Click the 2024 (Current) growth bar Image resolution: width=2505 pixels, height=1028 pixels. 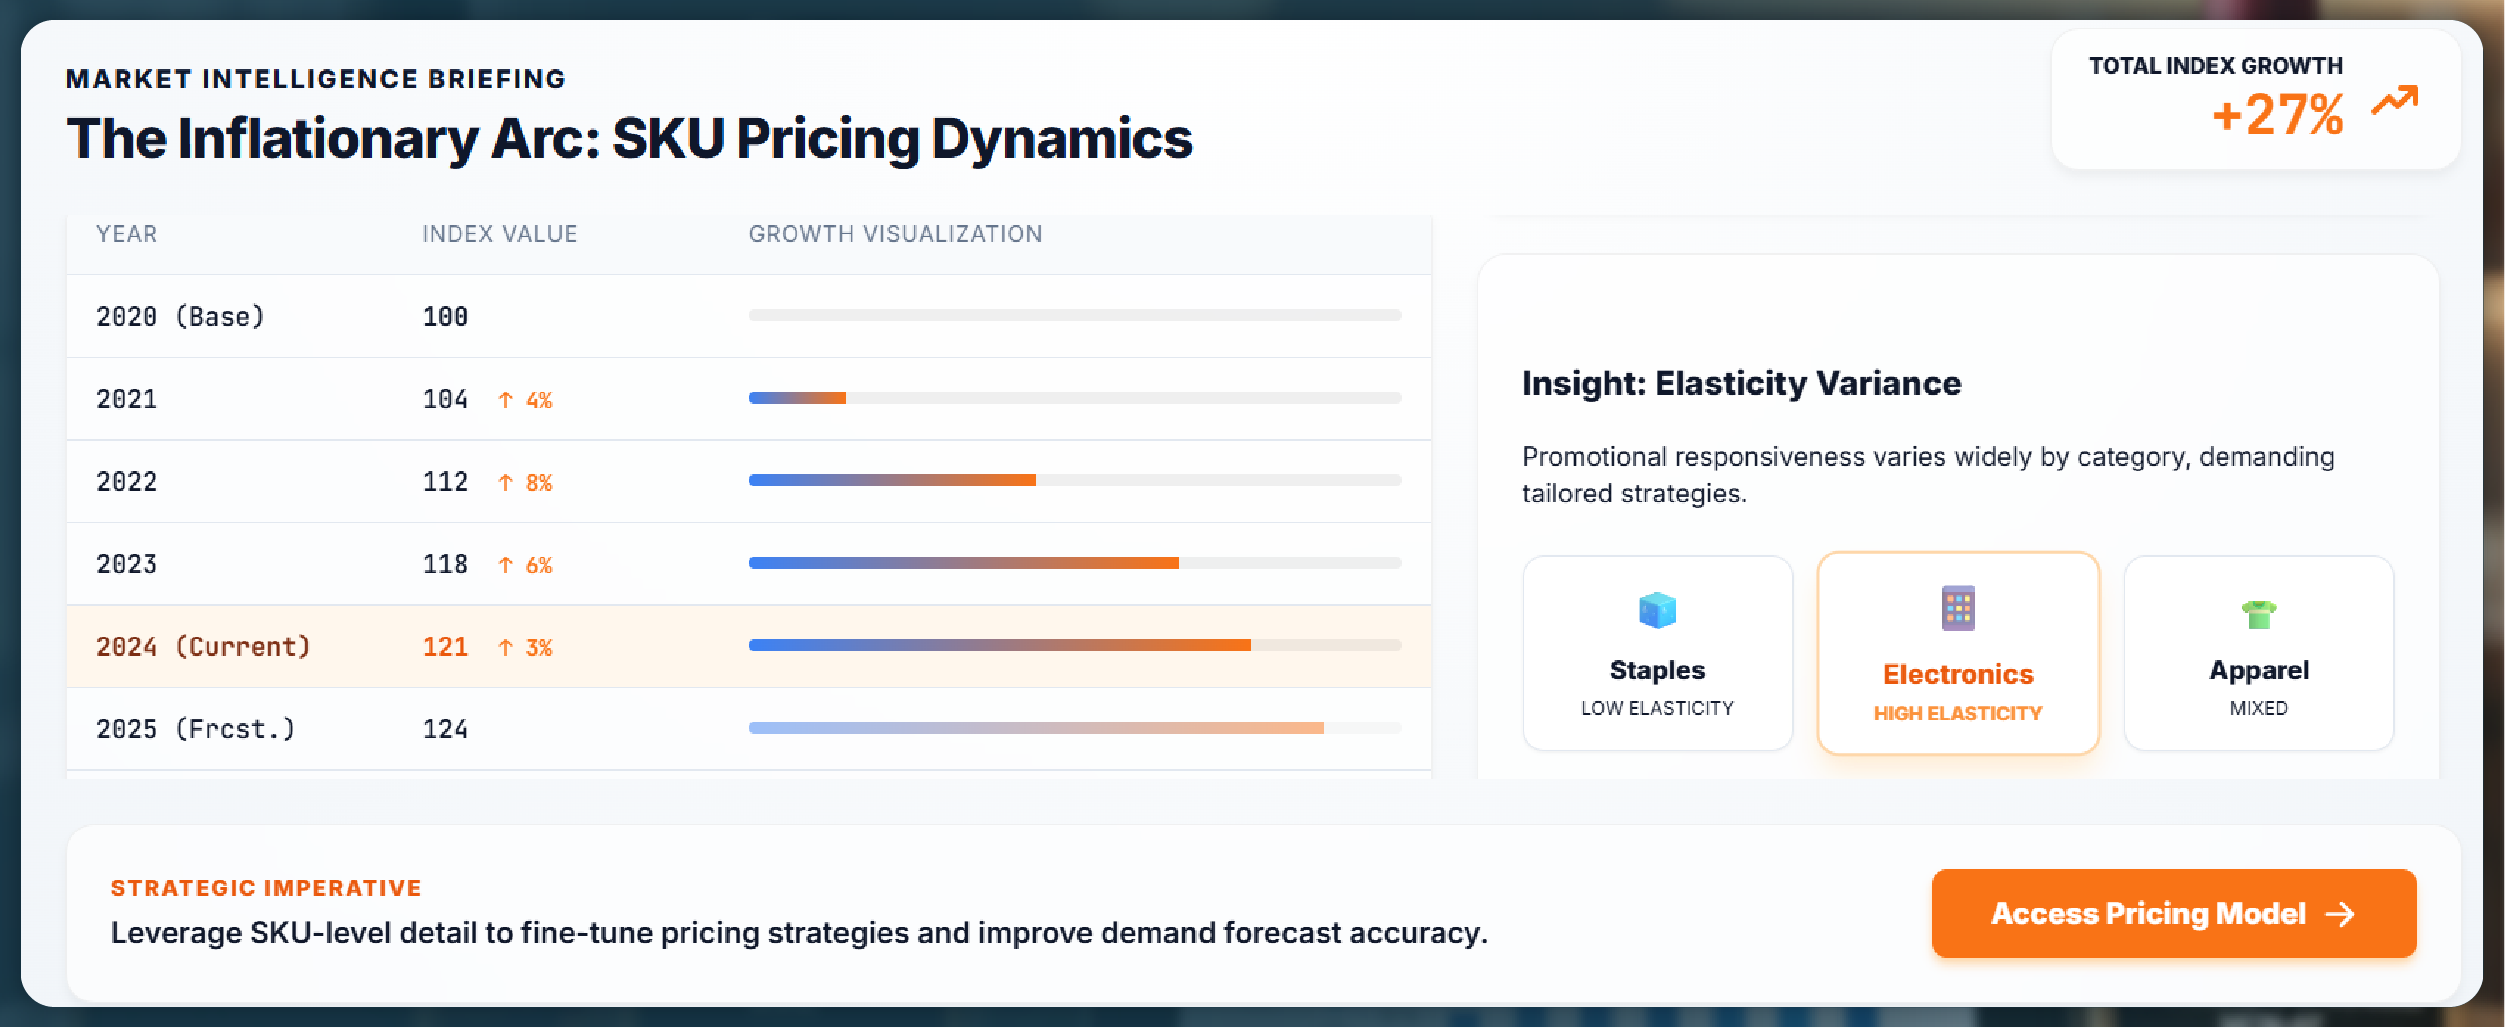click(x=1074, y=645)
